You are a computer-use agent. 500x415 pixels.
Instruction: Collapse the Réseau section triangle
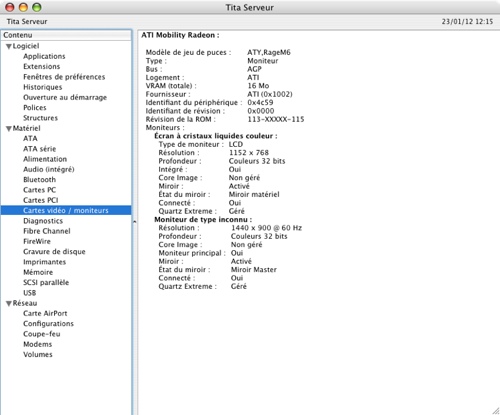(x=9, y=304)
